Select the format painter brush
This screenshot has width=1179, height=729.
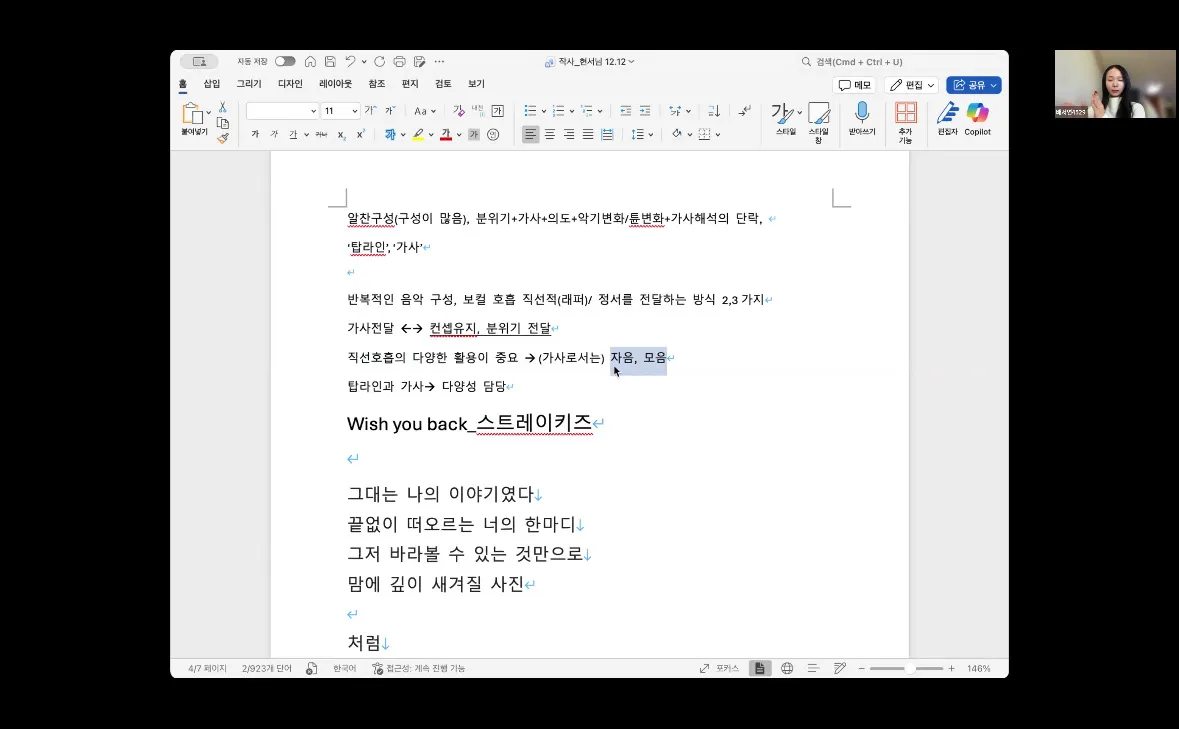pos(223,138)
